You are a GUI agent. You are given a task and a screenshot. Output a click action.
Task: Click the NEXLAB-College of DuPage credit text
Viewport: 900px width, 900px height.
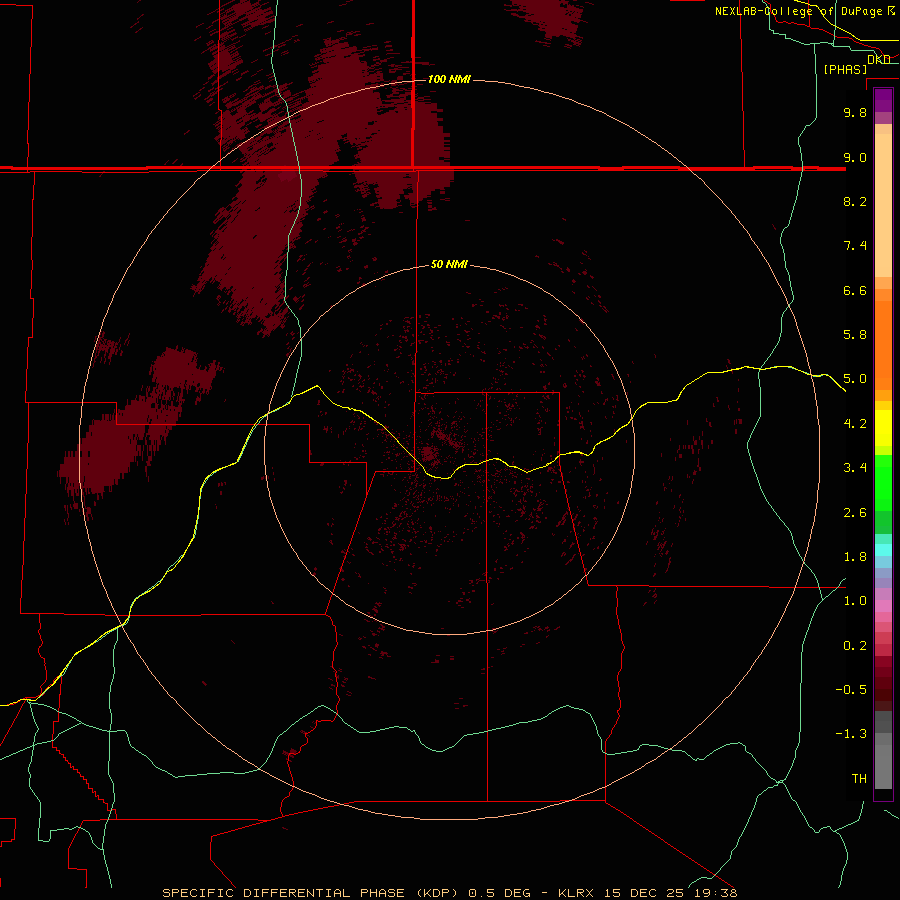coord(798,11)
